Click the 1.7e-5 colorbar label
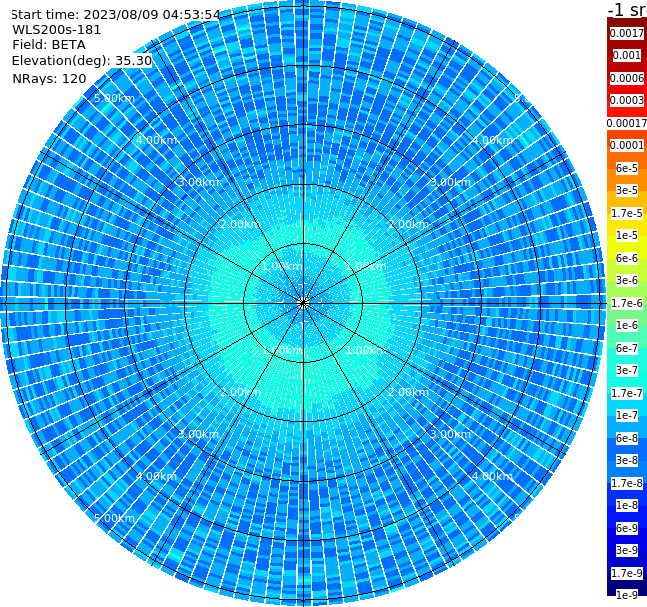 pyautogui.click(x=627, y=213)
